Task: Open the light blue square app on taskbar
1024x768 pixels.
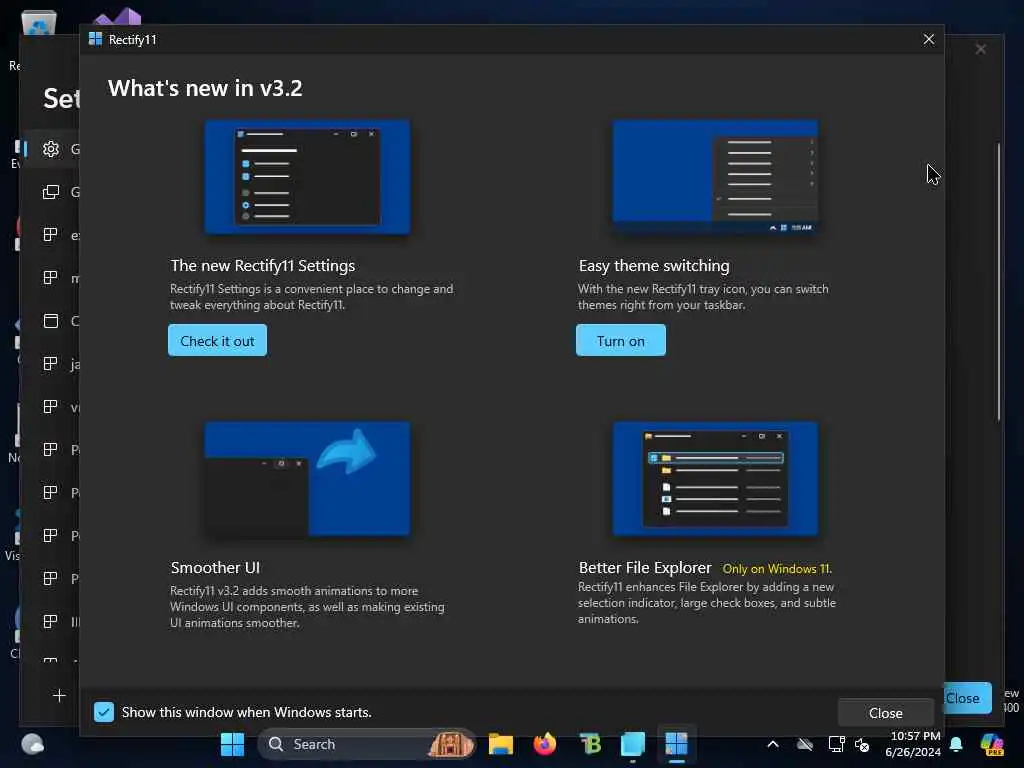Action: tap(633, 744)
